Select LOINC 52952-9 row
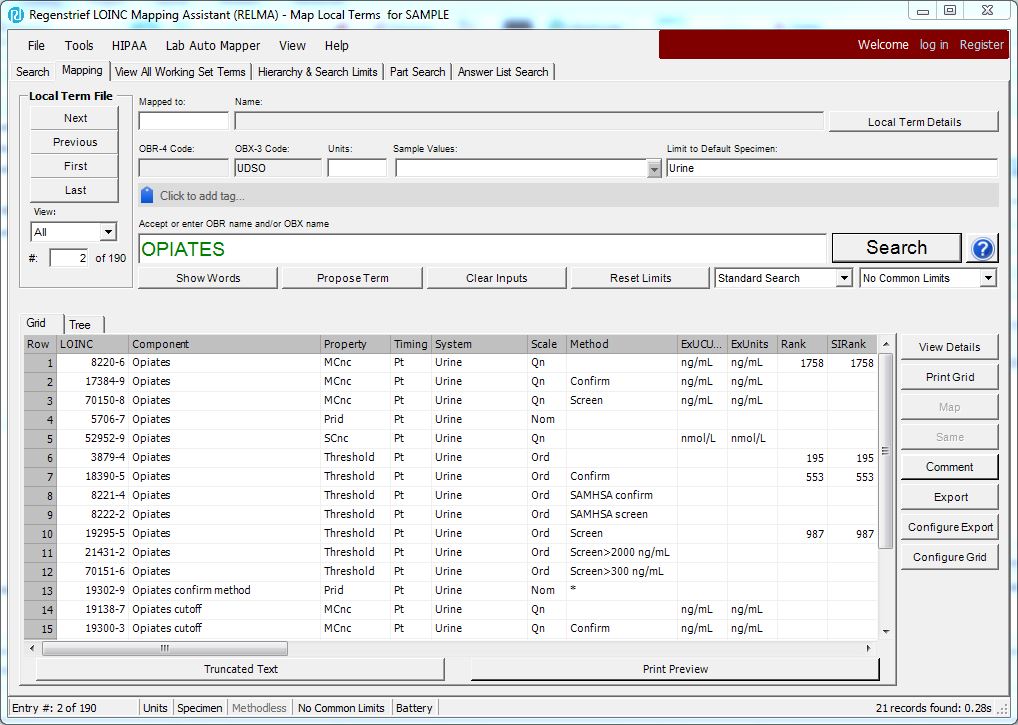The image size is (1018, 725). [451, 438]
